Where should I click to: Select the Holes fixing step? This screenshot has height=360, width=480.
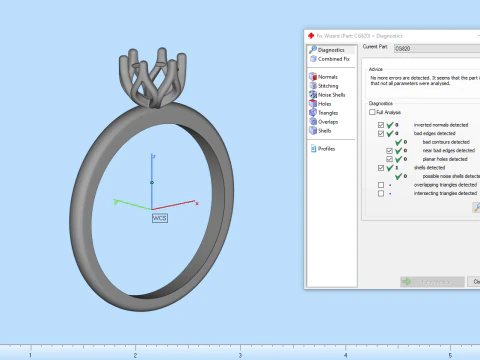(320, 104)
